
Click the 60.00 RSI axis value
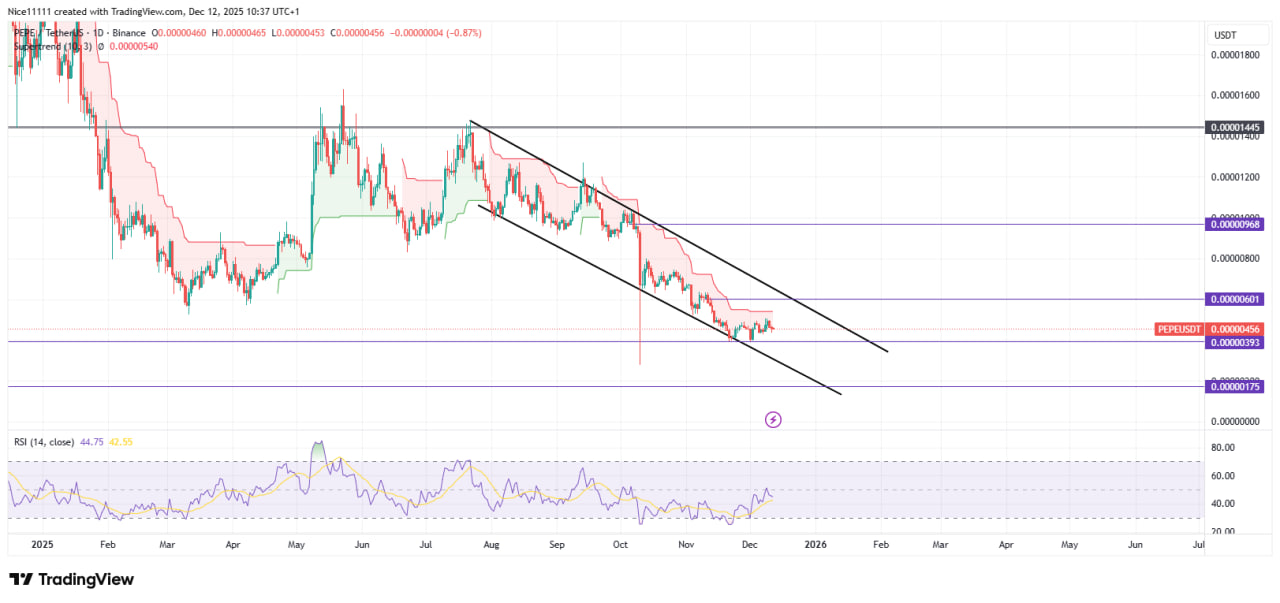pyautogui.click(x=1222, y=476)
